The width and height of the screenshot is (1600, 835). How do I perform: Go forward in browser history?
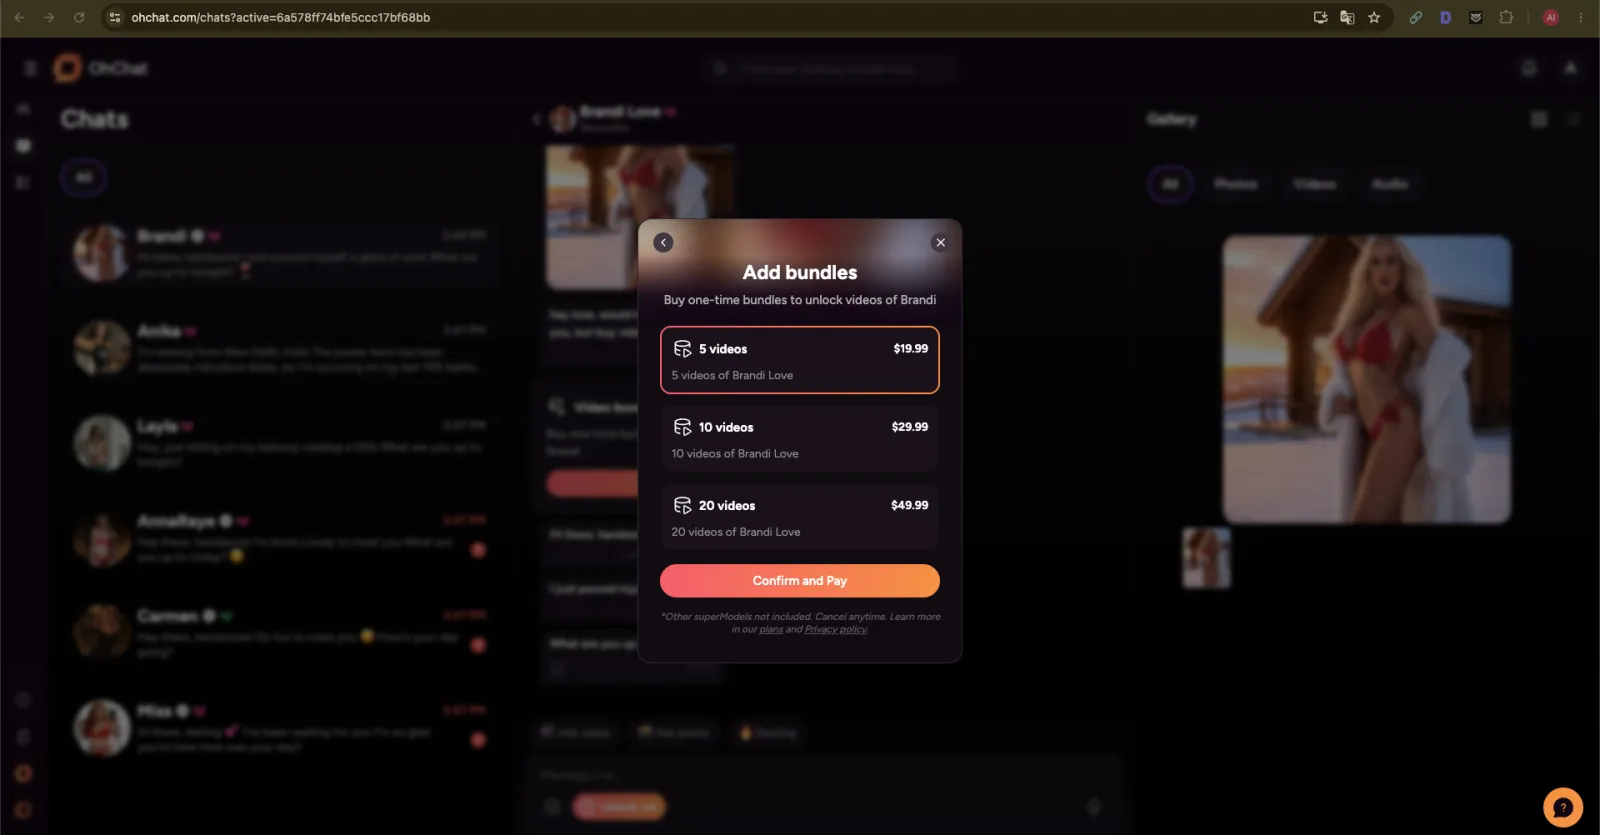[x=49, y=17]
